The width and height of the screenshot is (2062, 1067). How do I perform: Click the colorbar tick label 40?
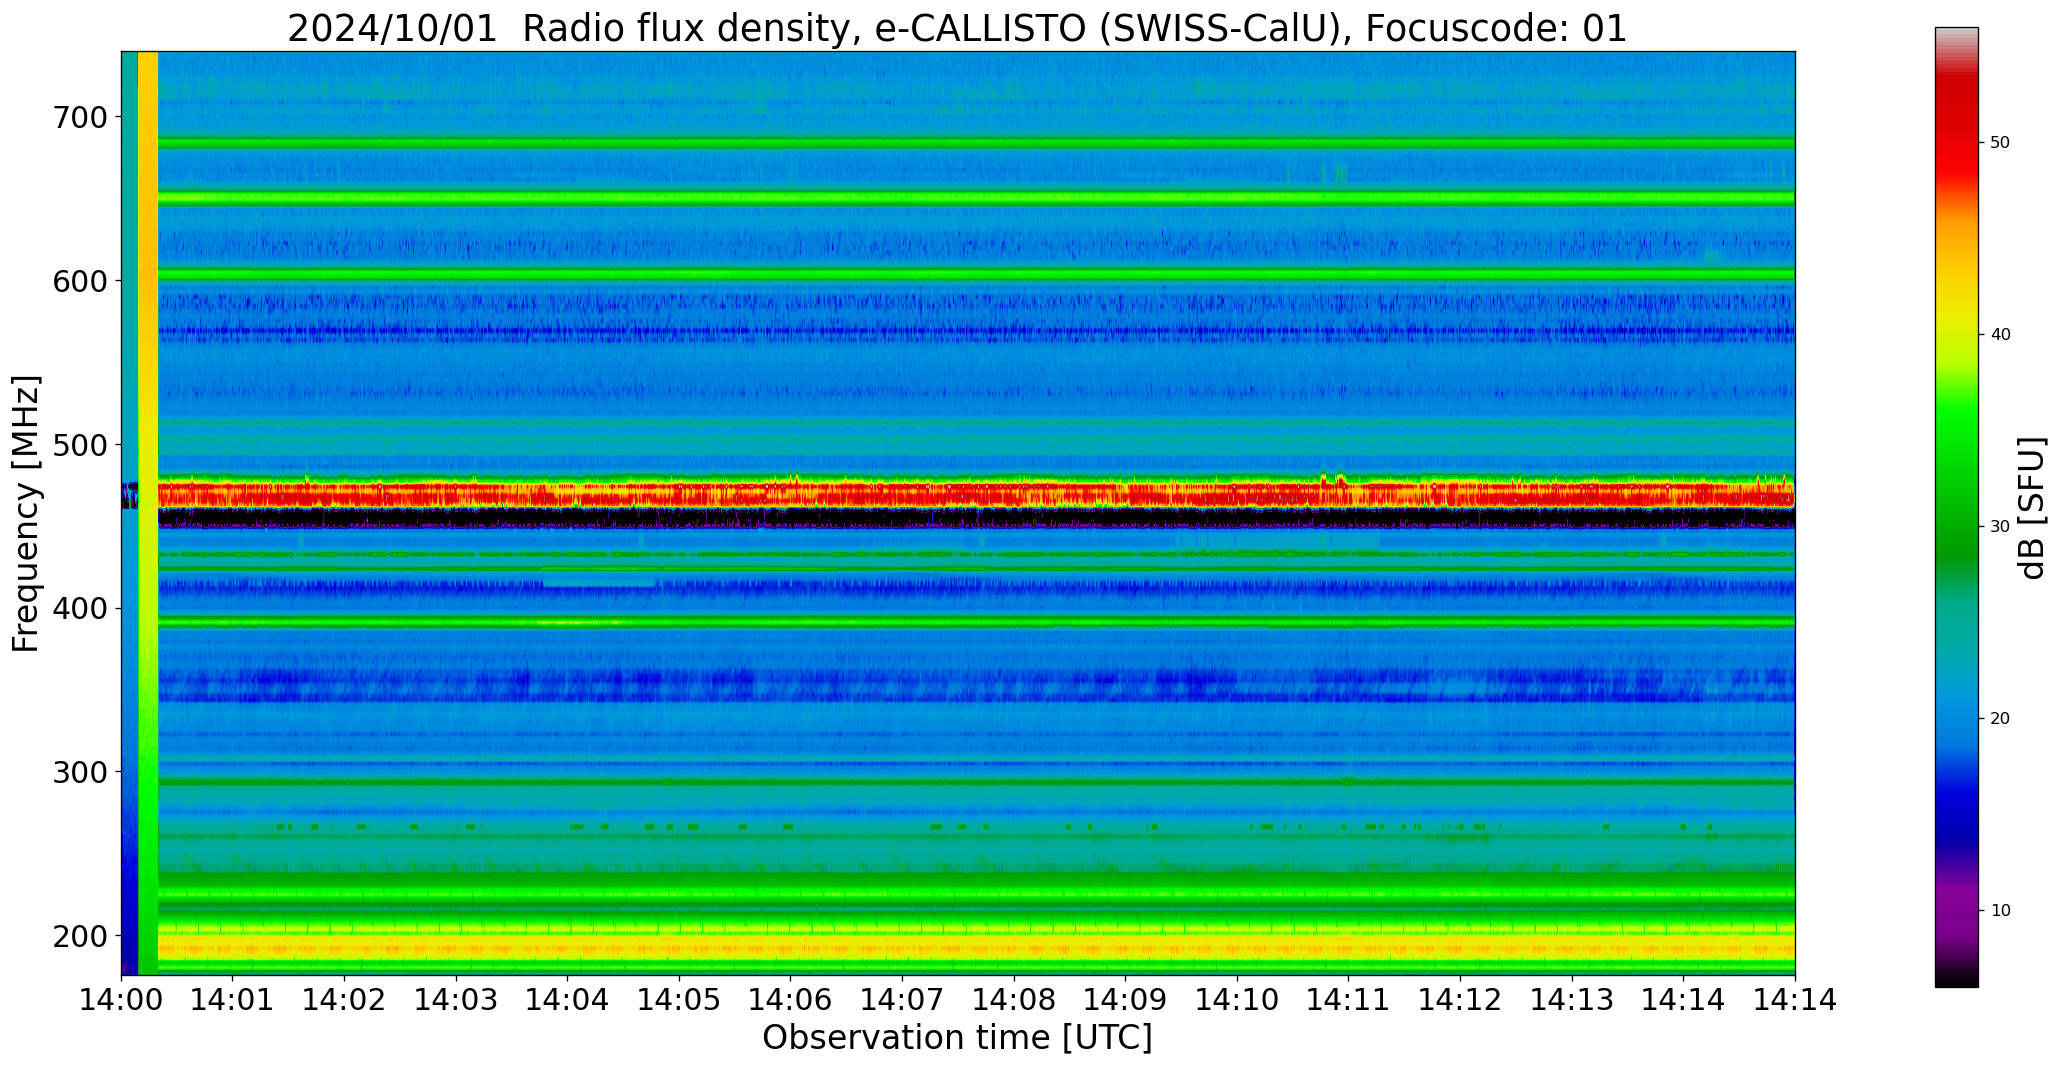2000,335
